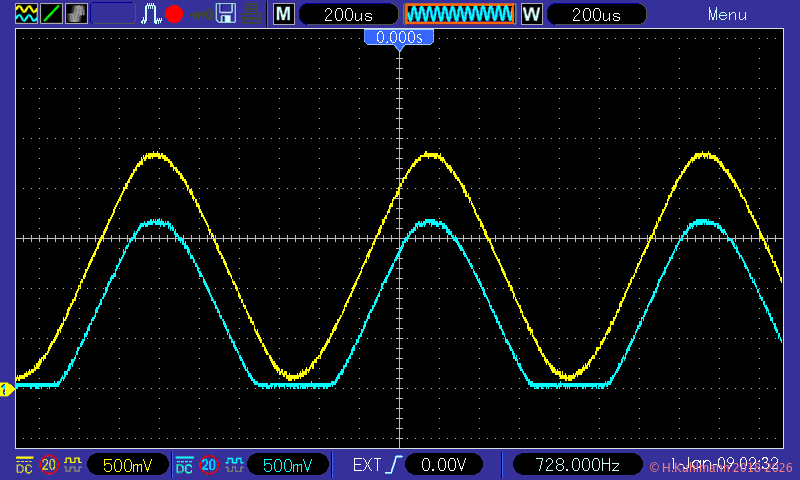
Task: Toggle channel 2 cyan DC coupling icon
Action: tap(185, 465)
